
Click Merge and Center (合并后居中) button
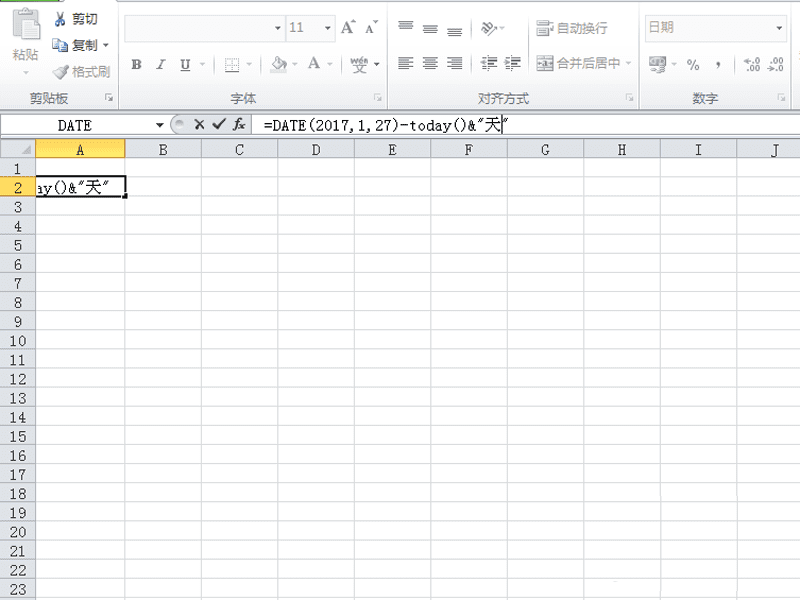(578, 63)
